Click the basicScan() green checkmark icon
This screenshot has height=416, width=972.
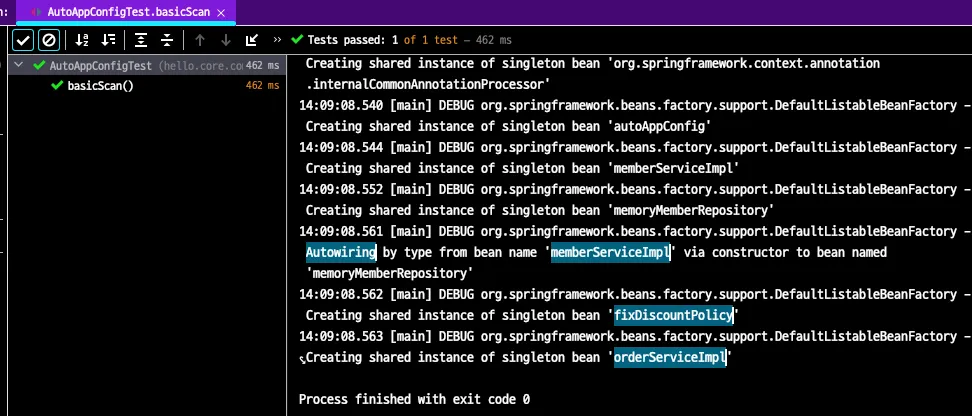[57, 85]
